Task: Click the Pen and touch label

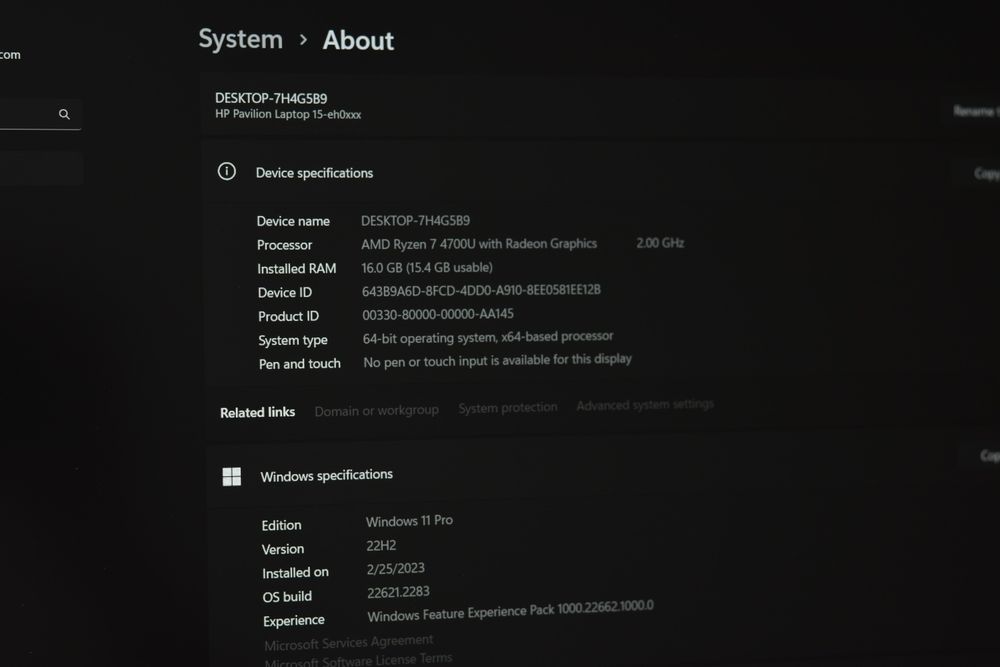Action: 300,364
